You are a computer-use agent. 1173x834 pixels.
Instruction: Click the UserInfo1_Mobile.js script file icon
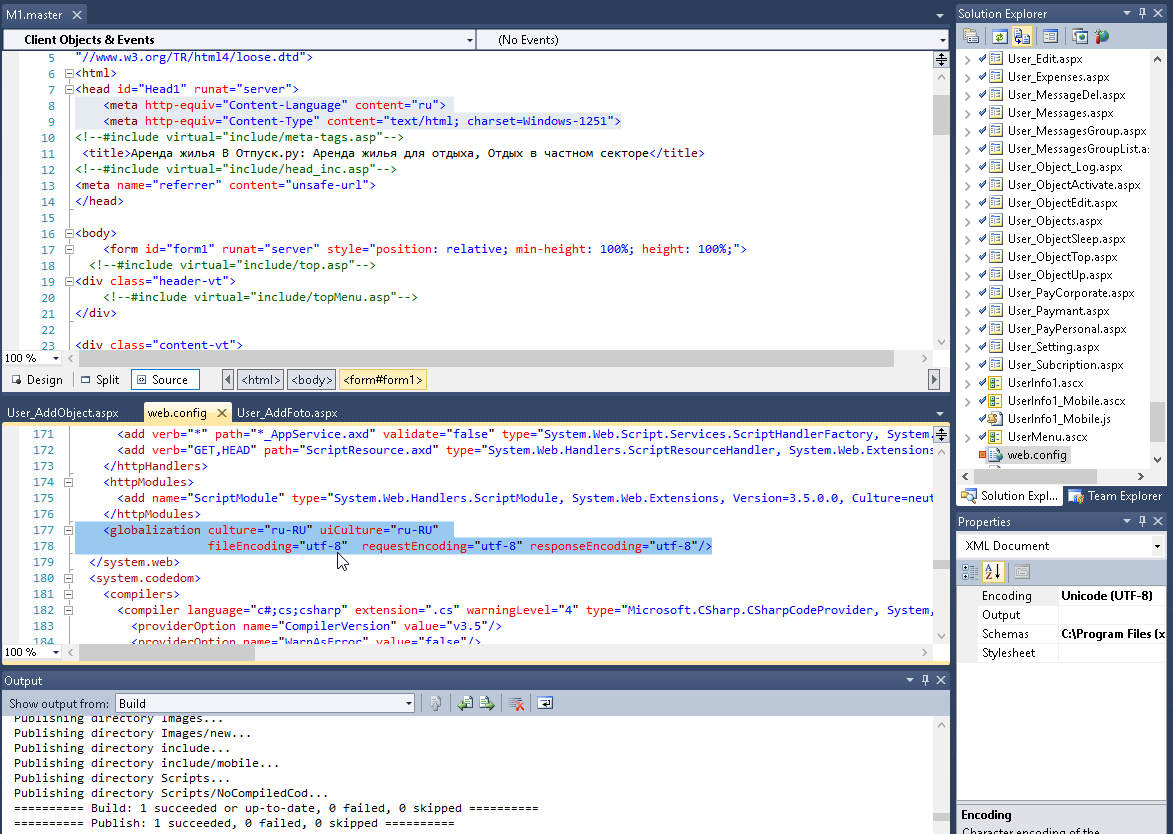pyautogui.click(x=995, y=419)
